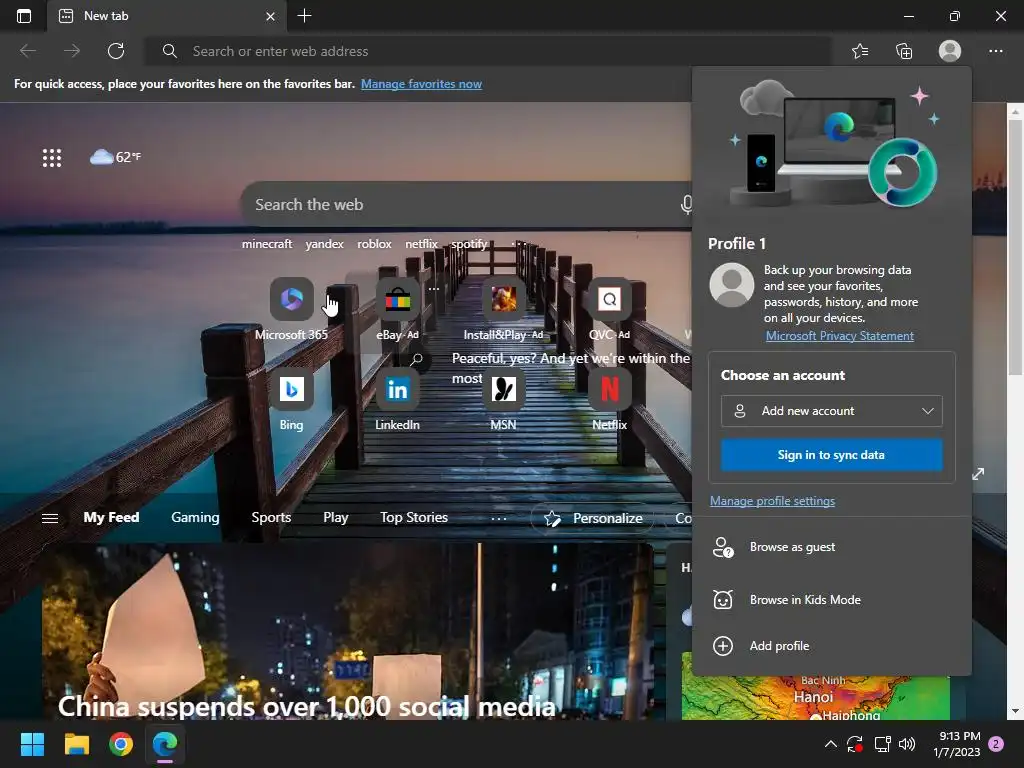Click the profile avatar in toolbar

coord(950,51)
